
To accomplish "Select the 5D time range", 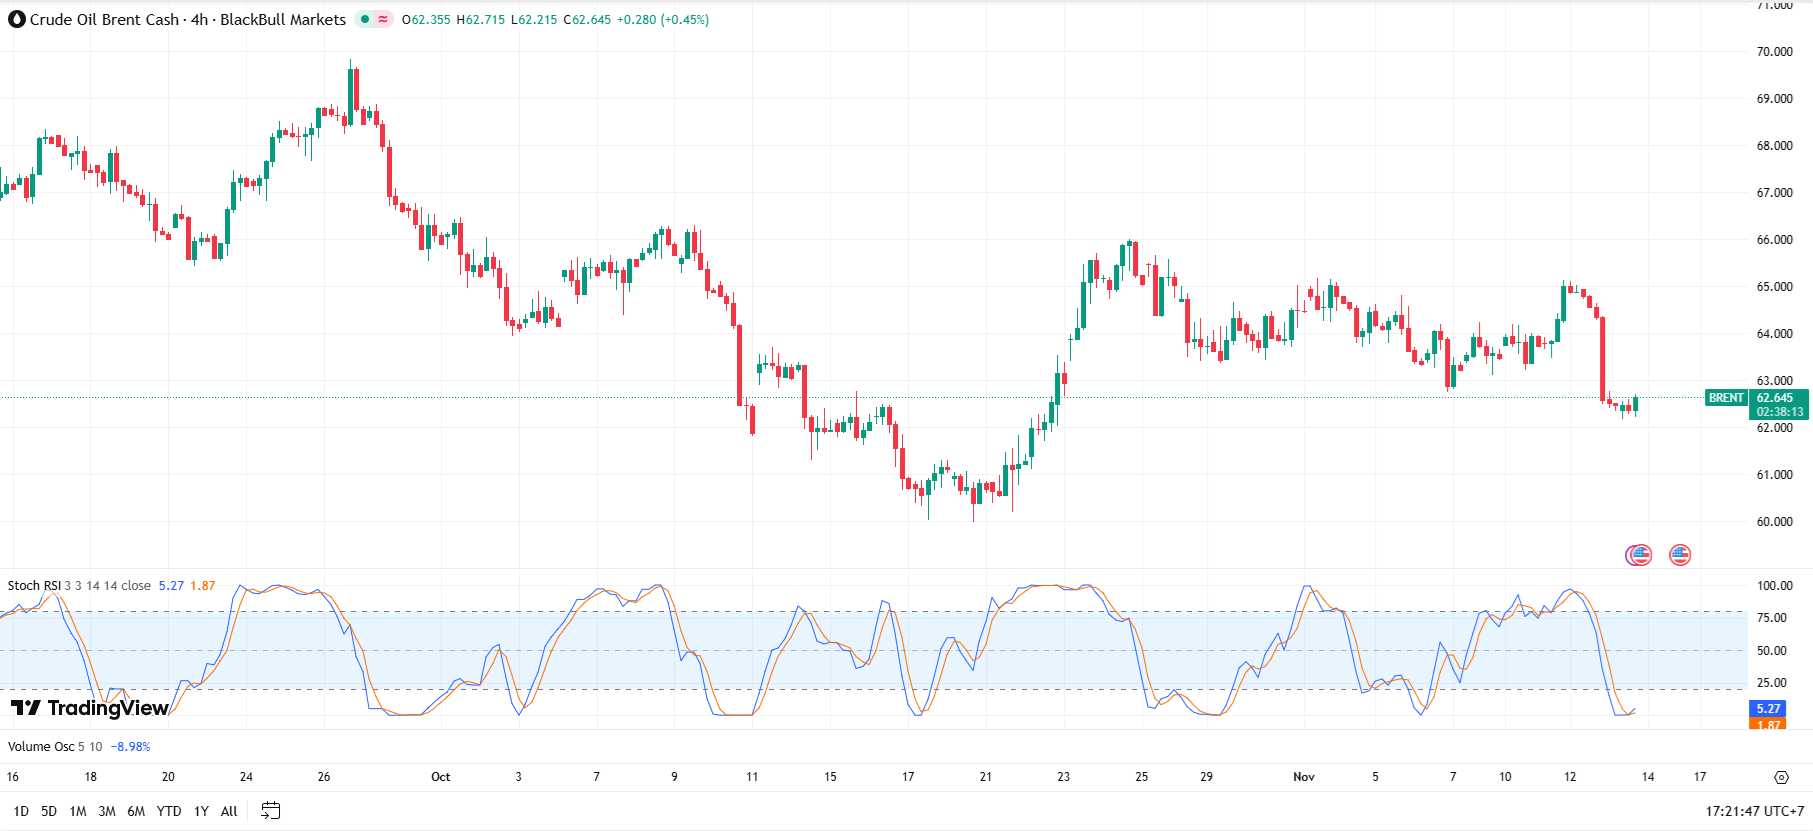I will 49,811.
